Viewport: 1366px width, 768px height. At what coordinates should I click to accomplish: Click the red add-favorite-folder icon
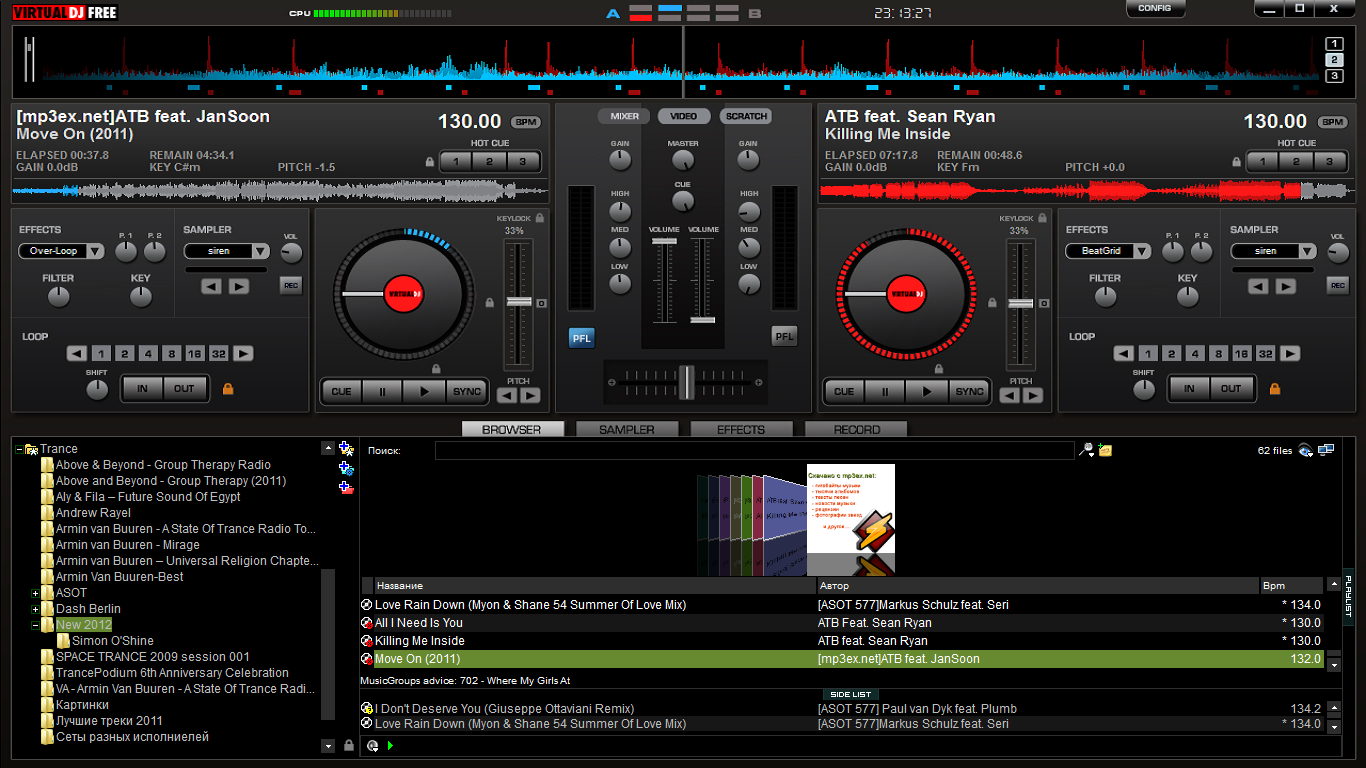tap(346, 487)
